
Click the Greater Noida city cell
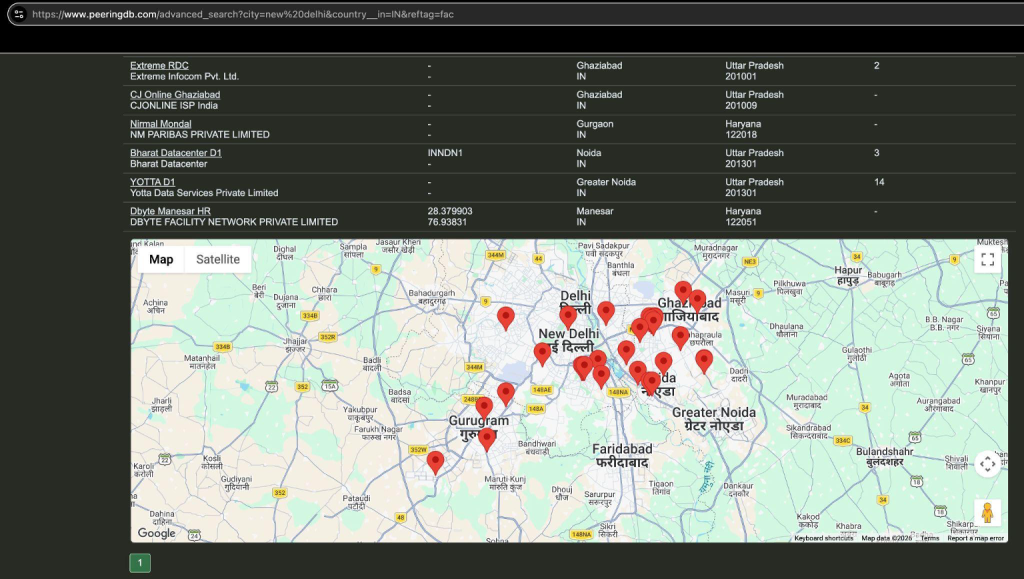(x=606, y=182)
